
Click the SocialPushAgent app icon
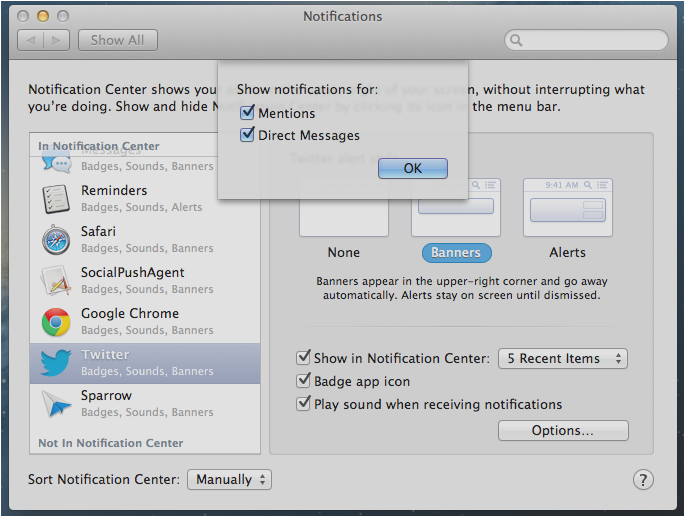[x=56, y=281]
